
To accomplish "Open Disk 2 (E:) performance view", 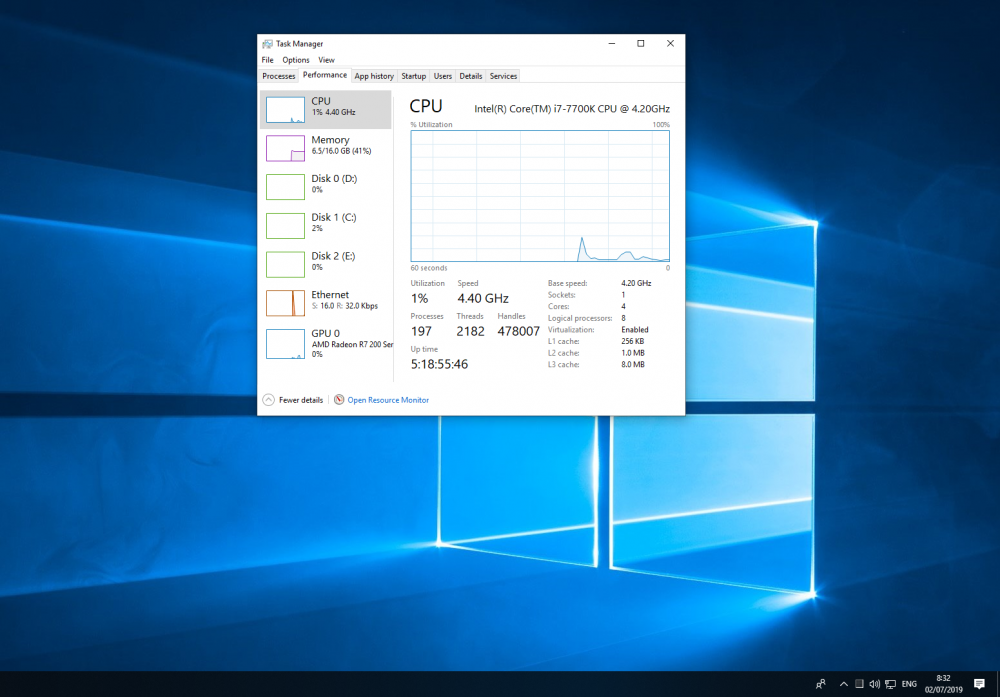I will coord(325,264).
